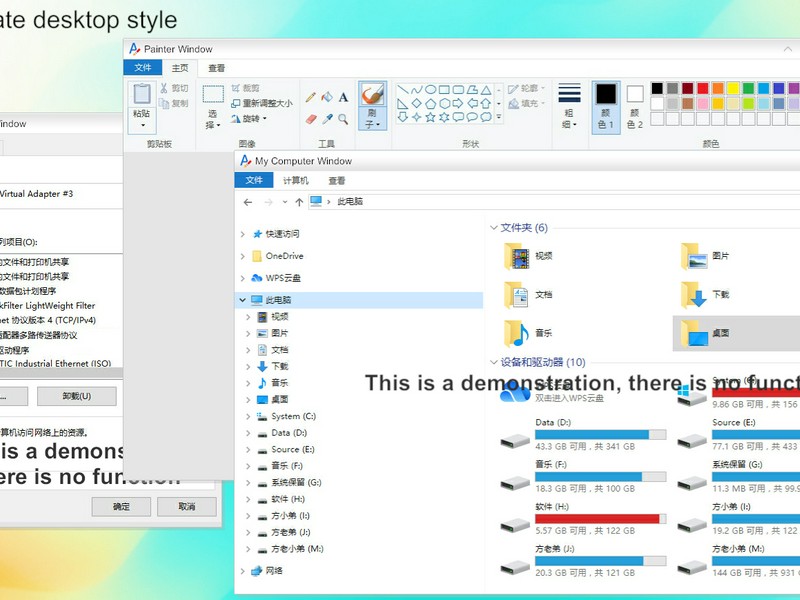Image resolution: width=800 pixels, height=600 pixels.
Task: Click the Copy icon in Painter ribbon
Action: [164, 104]
